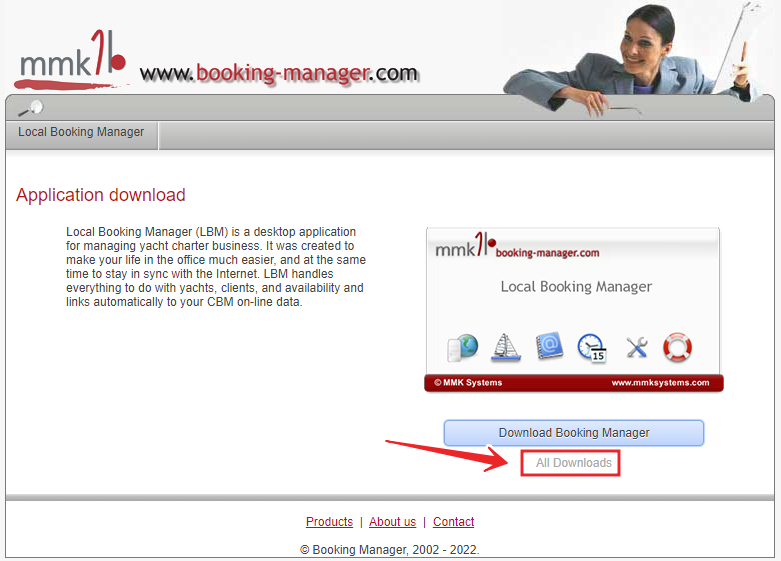Click the © MMK Systems text
This screenshot has width=781, height=561.
[468, 383]
